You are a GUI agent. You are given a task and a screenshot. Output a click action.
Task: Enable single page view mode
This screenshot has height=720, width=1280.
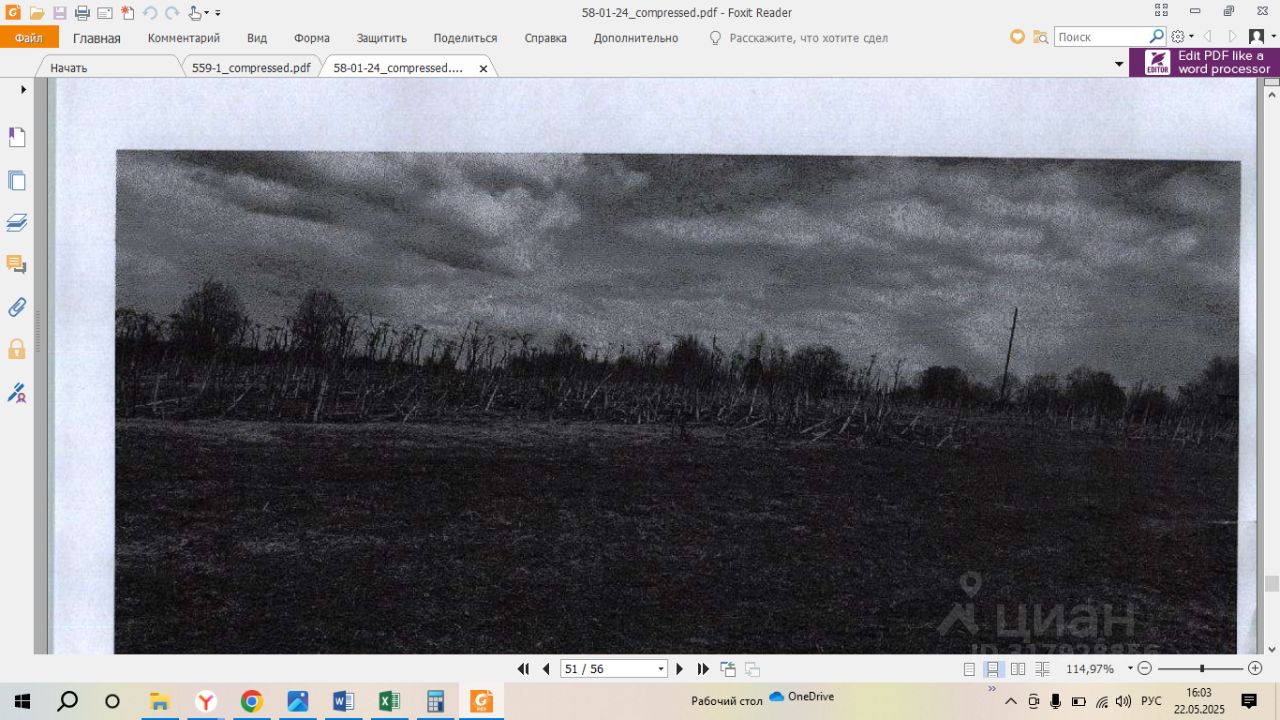pos(970,669)
